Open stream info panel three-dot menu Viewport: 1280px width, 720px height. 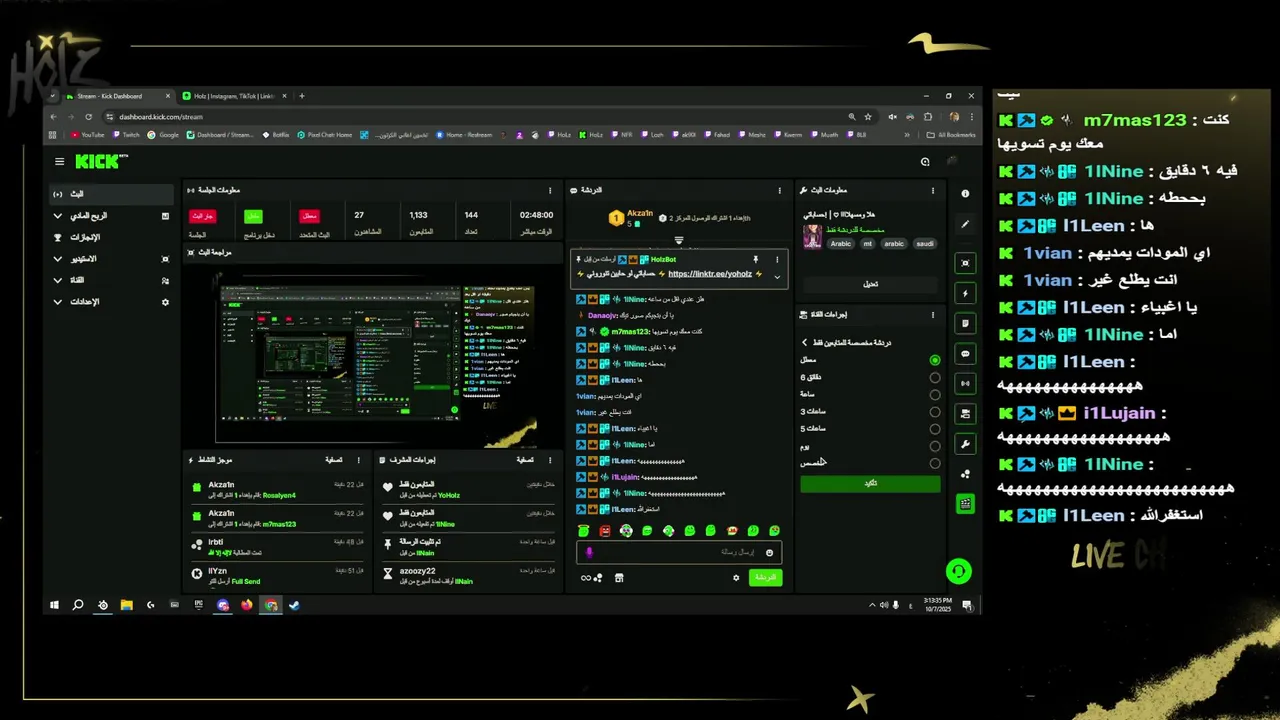click(933, 190)
